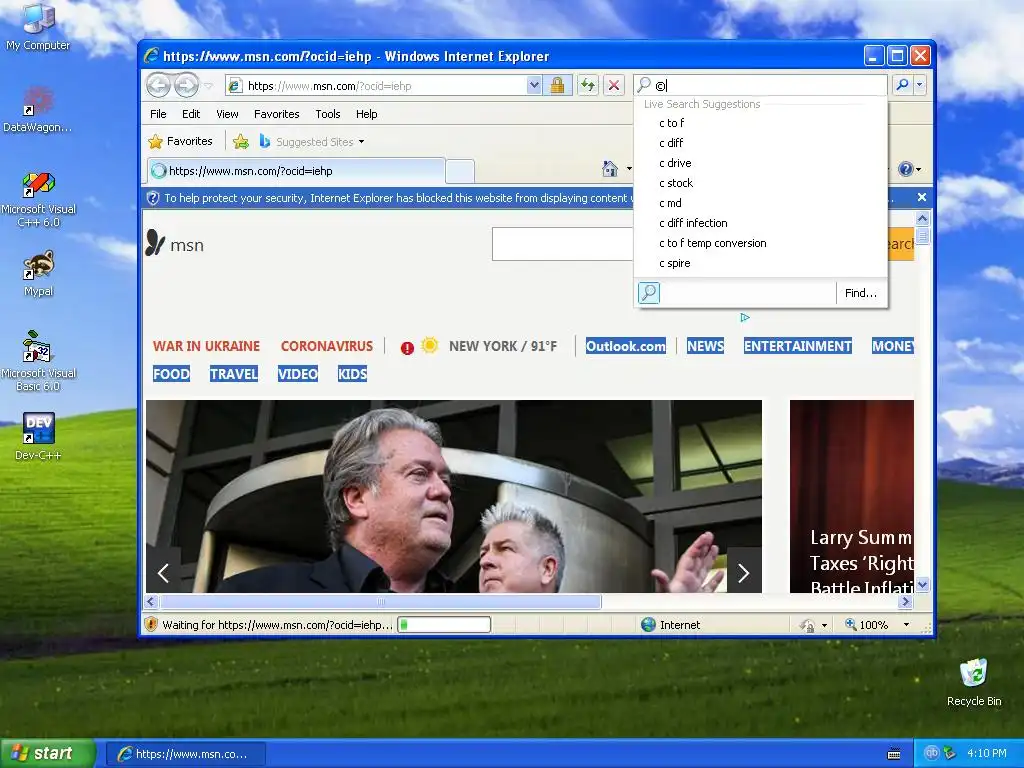
Task: Open the search provider options dropdown
Action: pos(920,85)
